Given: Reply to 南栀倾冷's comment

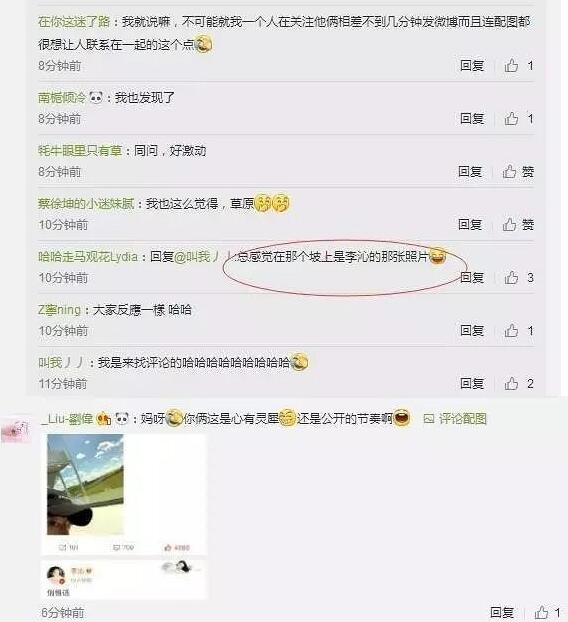Looking at the screenshot, I should pos(472,119).
